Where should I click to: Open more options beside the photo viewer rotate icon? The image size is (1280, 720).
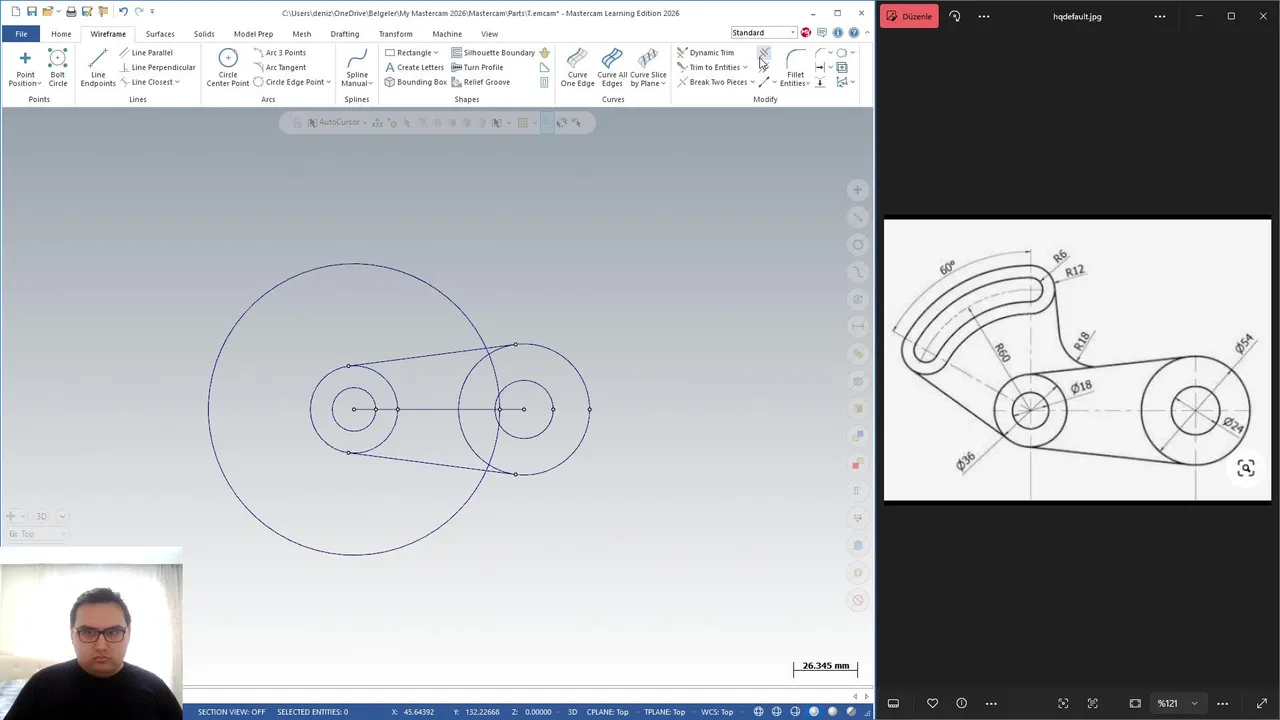point(984,16)
